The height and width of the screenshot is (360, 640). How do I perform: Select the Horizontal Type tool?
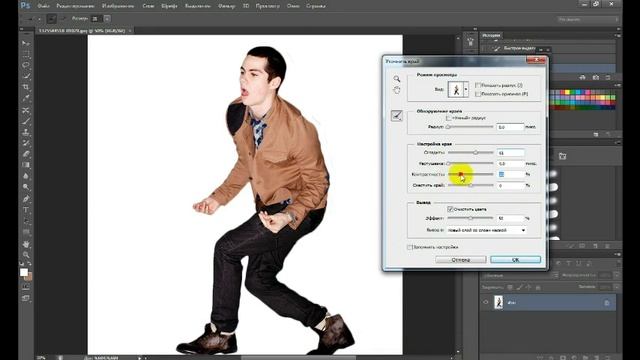[26, 210]
